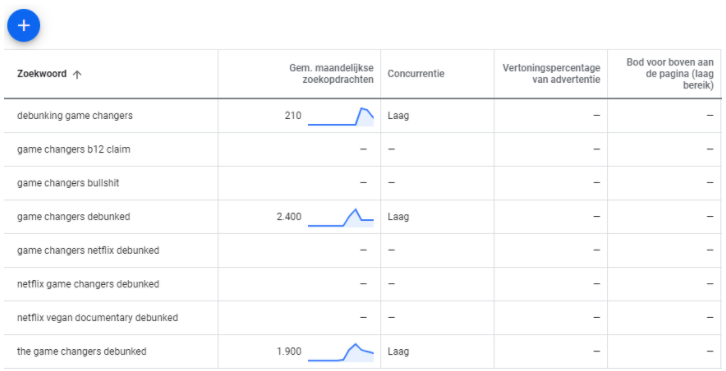726x371 pixels.
Task: Click Laag competition for debunking game changers
Action: point(398,116)
